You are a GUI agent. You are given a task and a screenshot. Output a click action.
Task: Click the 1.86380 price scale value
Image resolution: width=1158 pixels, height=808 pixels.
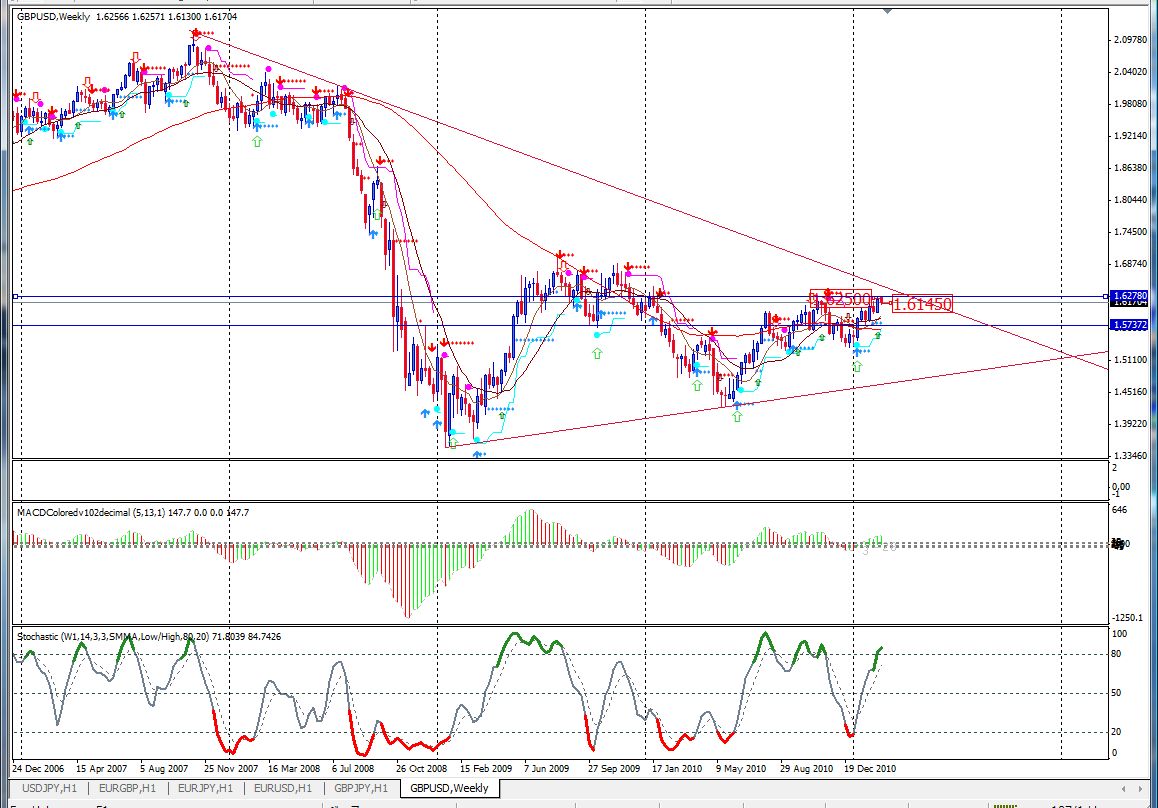(x=1130, y=168)
